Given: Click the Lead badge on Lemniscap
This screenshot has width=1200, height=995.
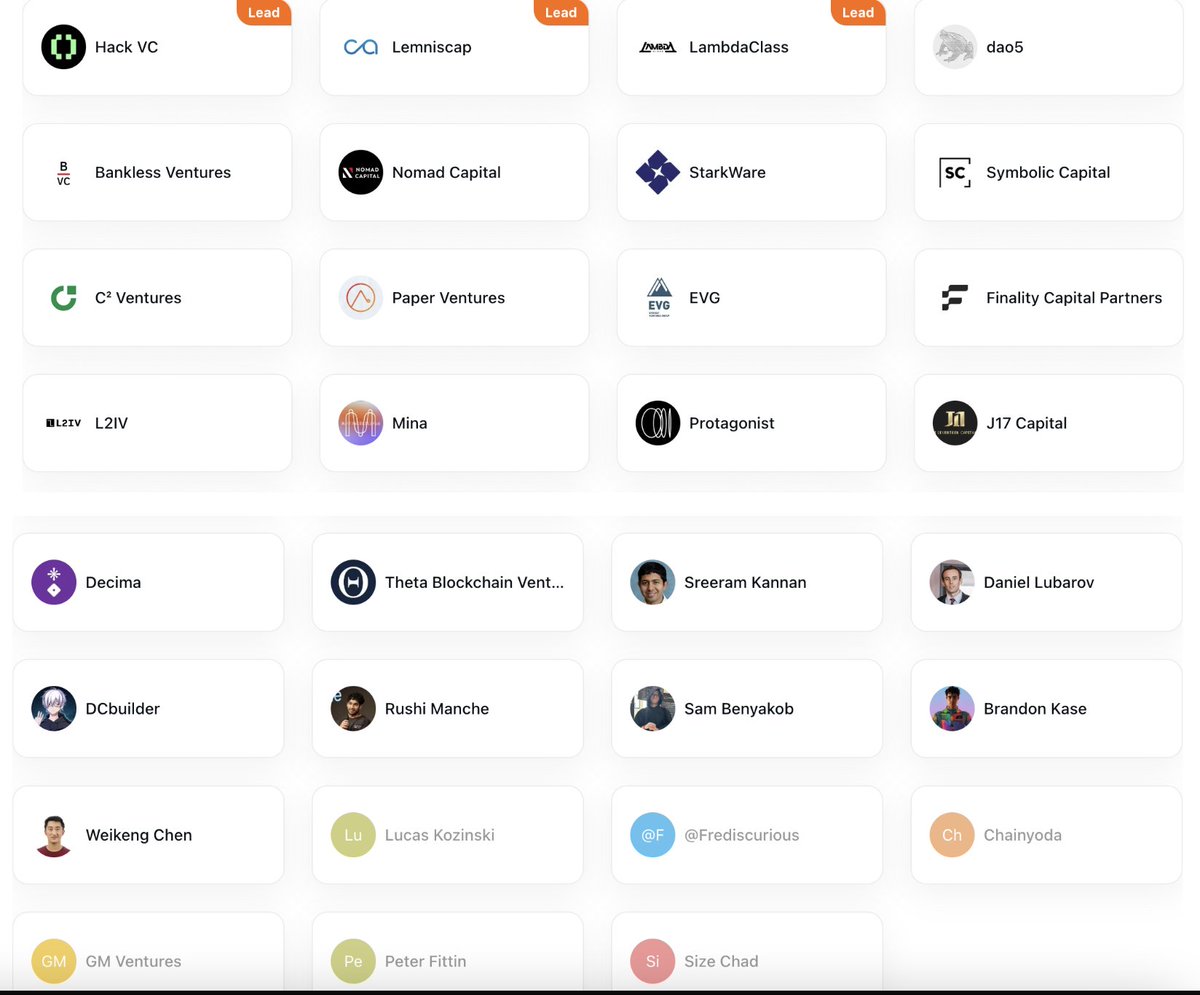Looking at the screenshot, I should pos(561,12).
